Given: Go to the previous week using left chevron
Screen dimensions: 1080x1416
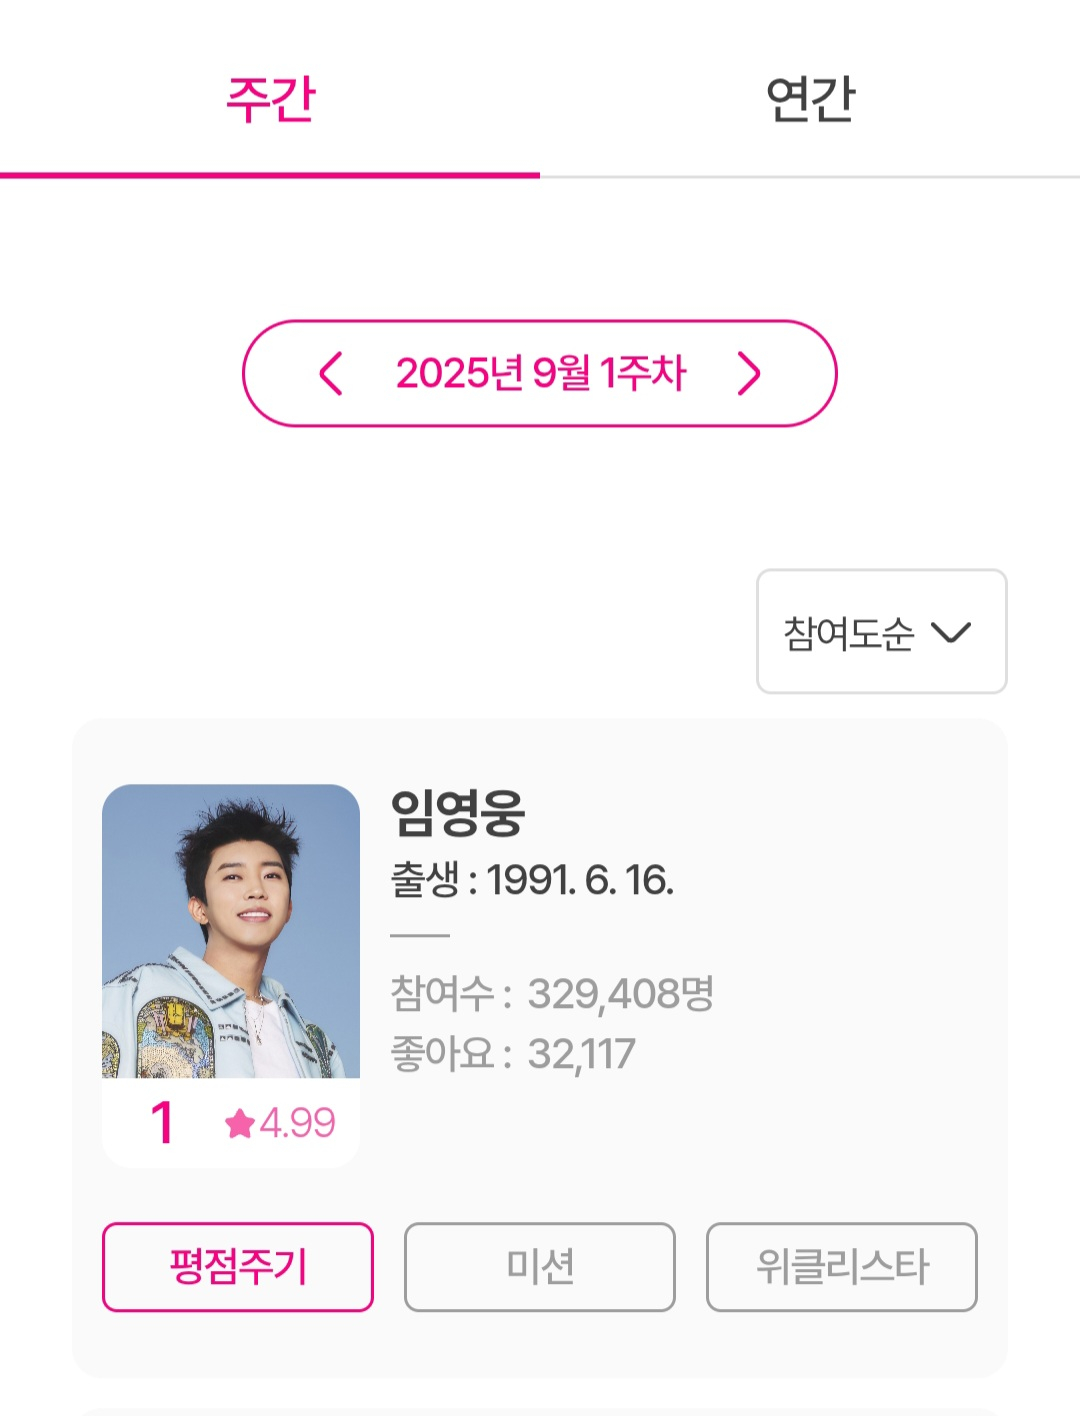Looking at the screenshot, I should (330, 374).
